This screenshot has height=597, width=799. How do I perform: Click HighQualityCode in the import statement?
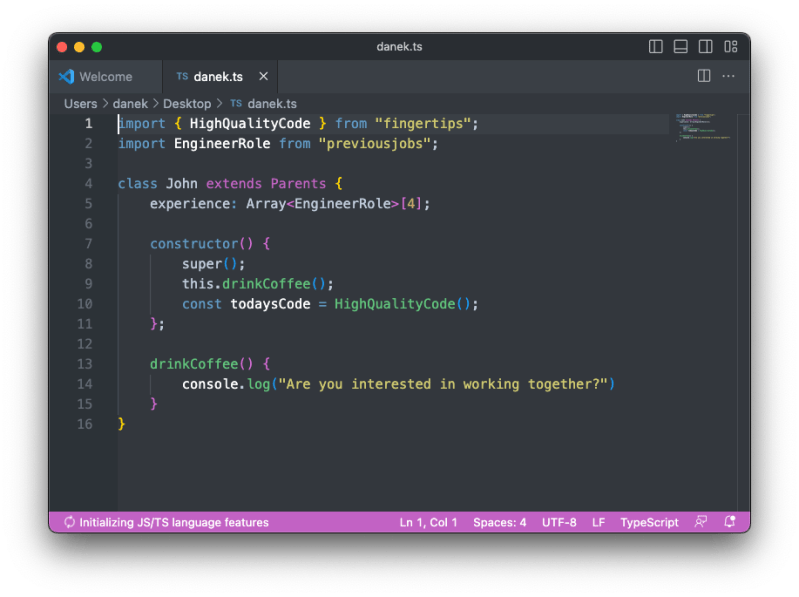pyautogui.click(x=250, y=123)
